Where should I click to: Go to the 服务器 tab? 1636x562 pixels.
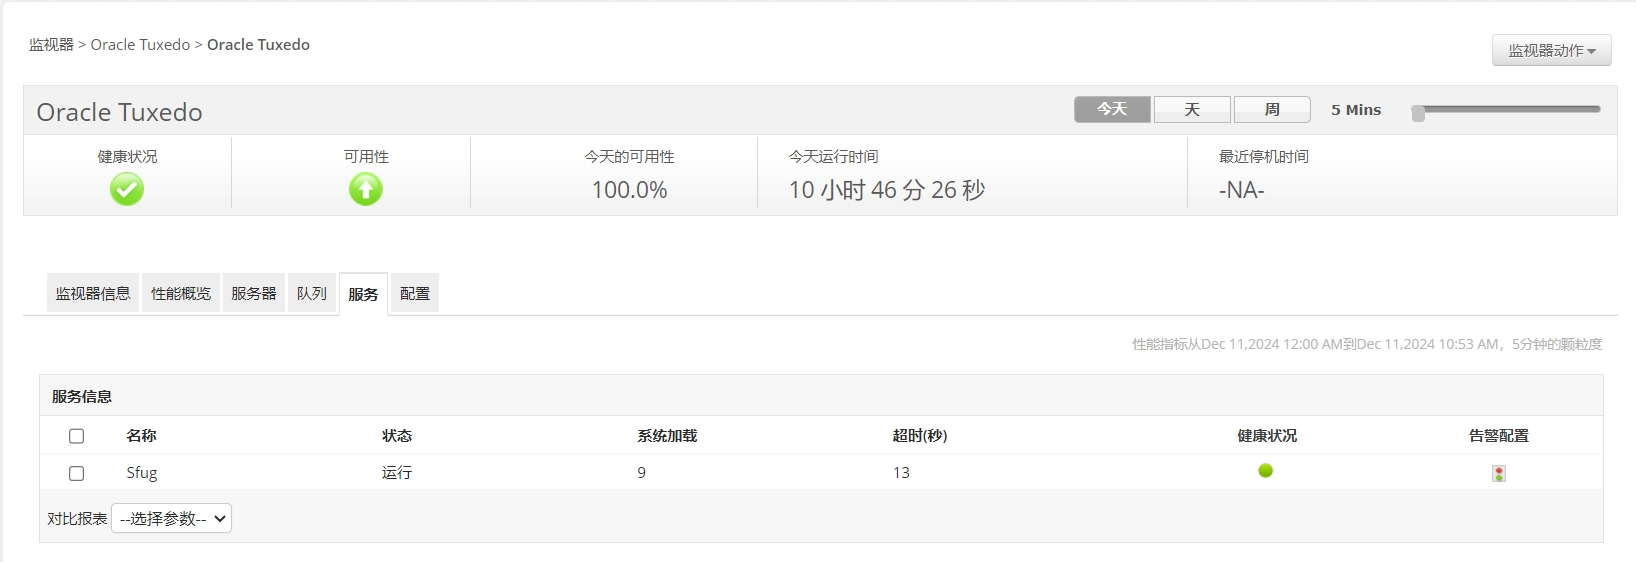(254, 293)
